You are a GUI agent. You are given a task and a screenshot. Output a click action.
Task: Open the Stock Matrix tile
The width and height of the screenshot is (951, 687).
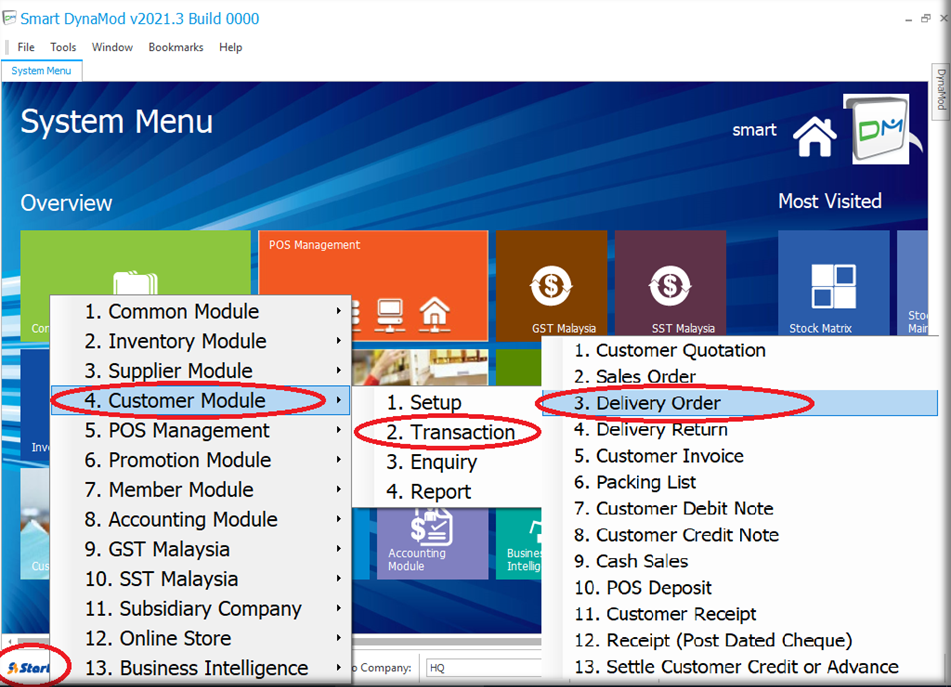coord(833,286)
